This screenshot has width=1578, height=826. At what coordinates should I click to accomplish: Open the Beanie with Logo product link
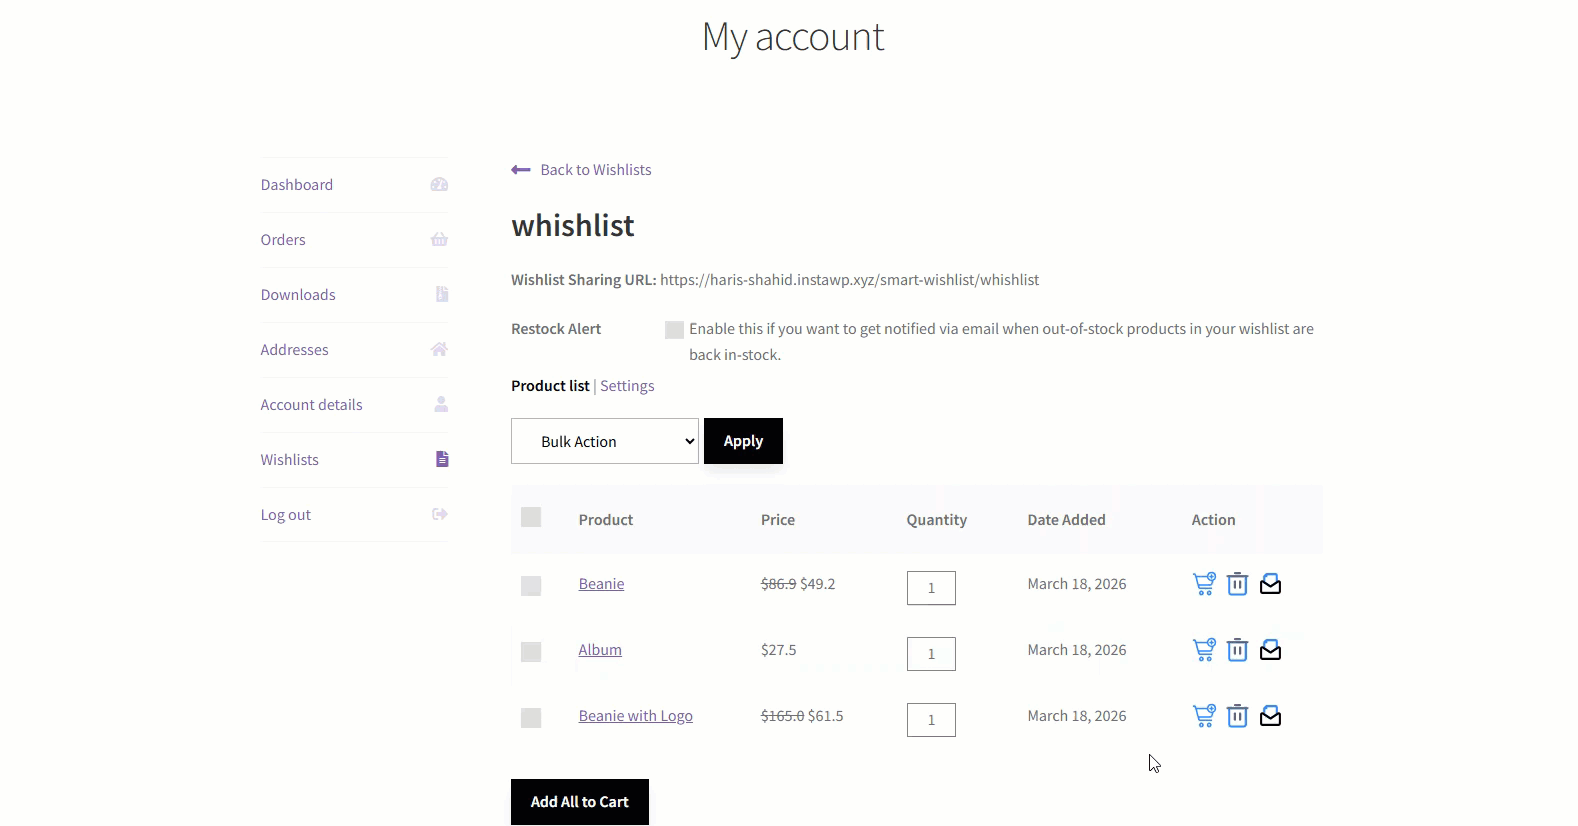tap(635, 716)
